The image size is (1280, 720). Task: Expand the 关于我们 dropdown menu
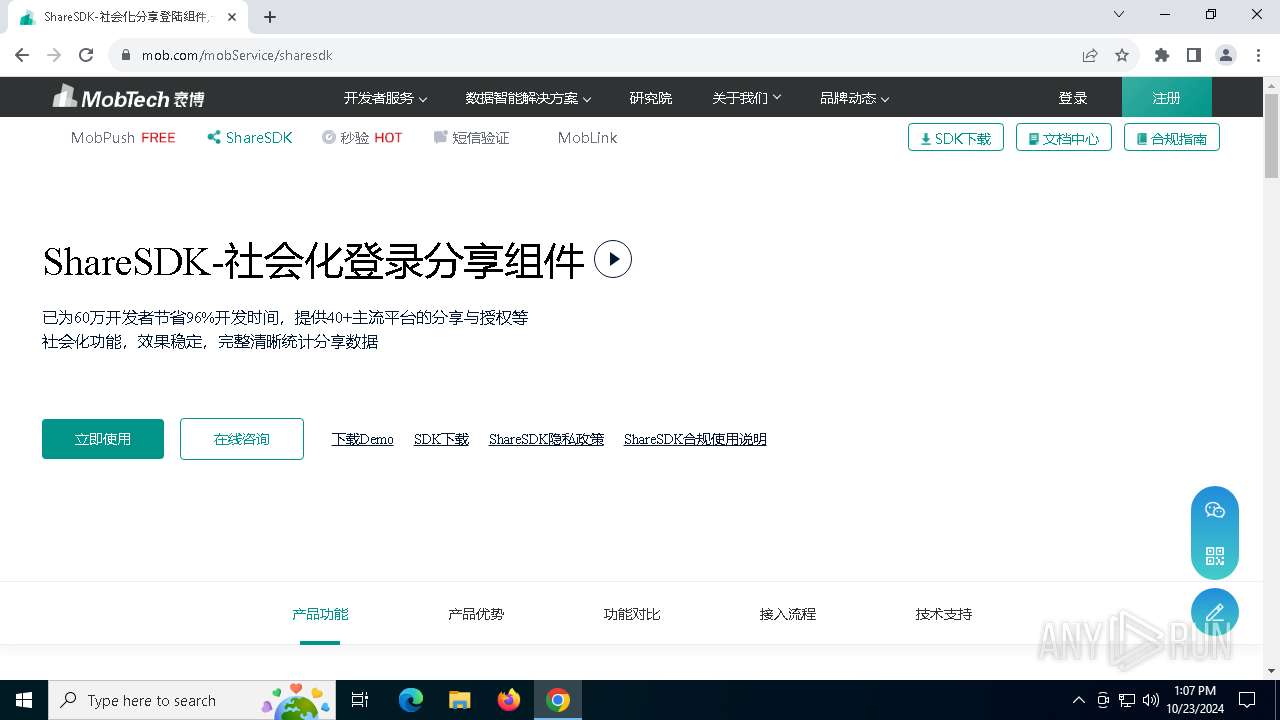tap(747, 98)
